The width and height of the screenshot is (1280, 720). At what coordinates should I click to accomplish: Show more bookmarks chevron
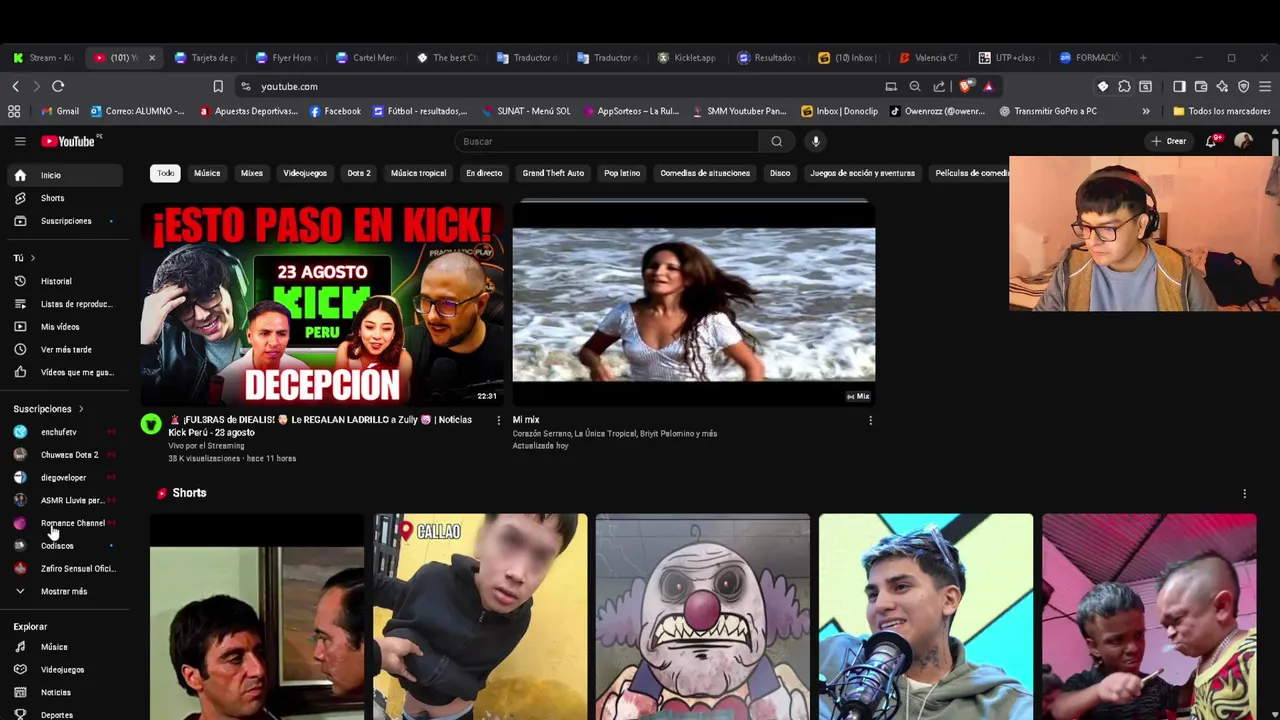tap(1146, 111)
